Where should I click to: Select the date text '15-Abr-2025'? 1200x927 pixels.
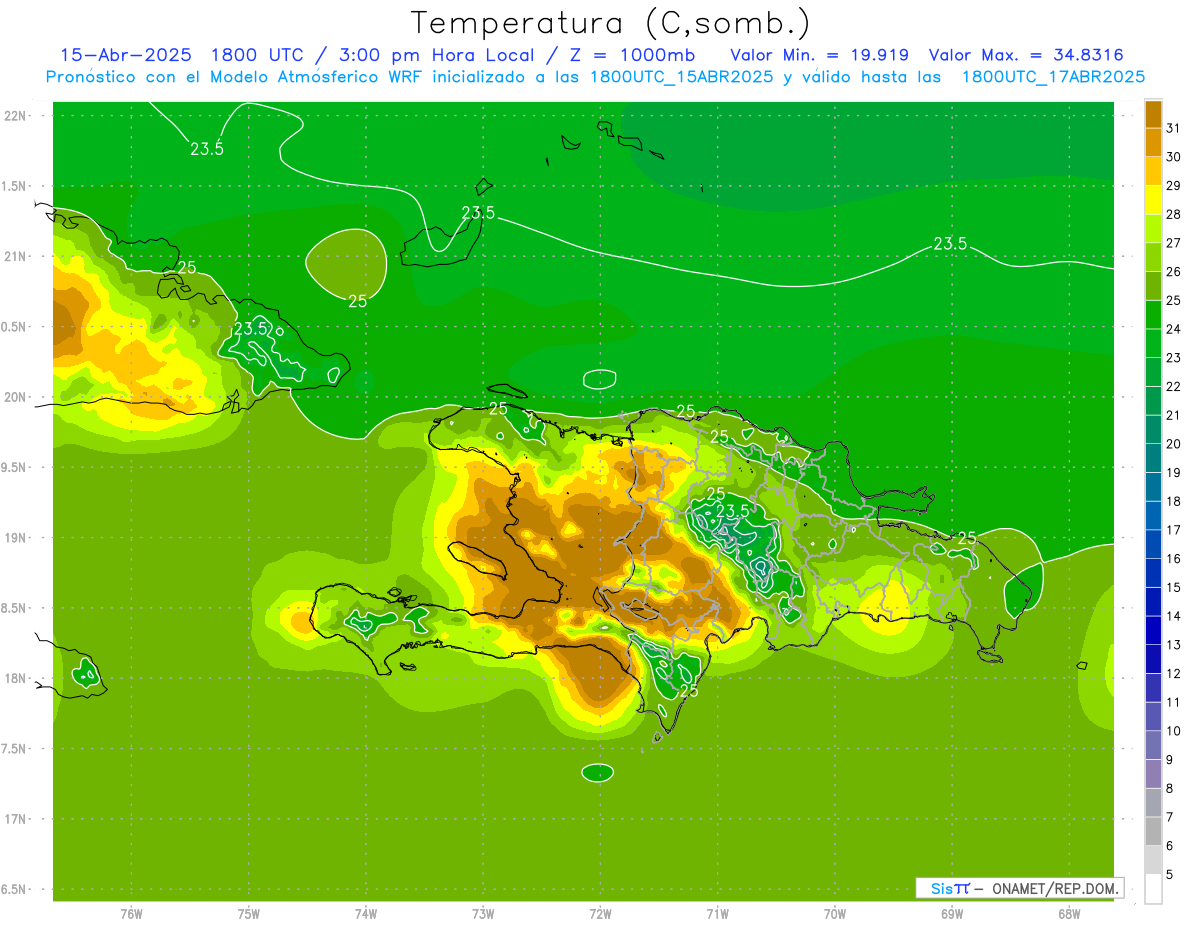click(126, 55)
